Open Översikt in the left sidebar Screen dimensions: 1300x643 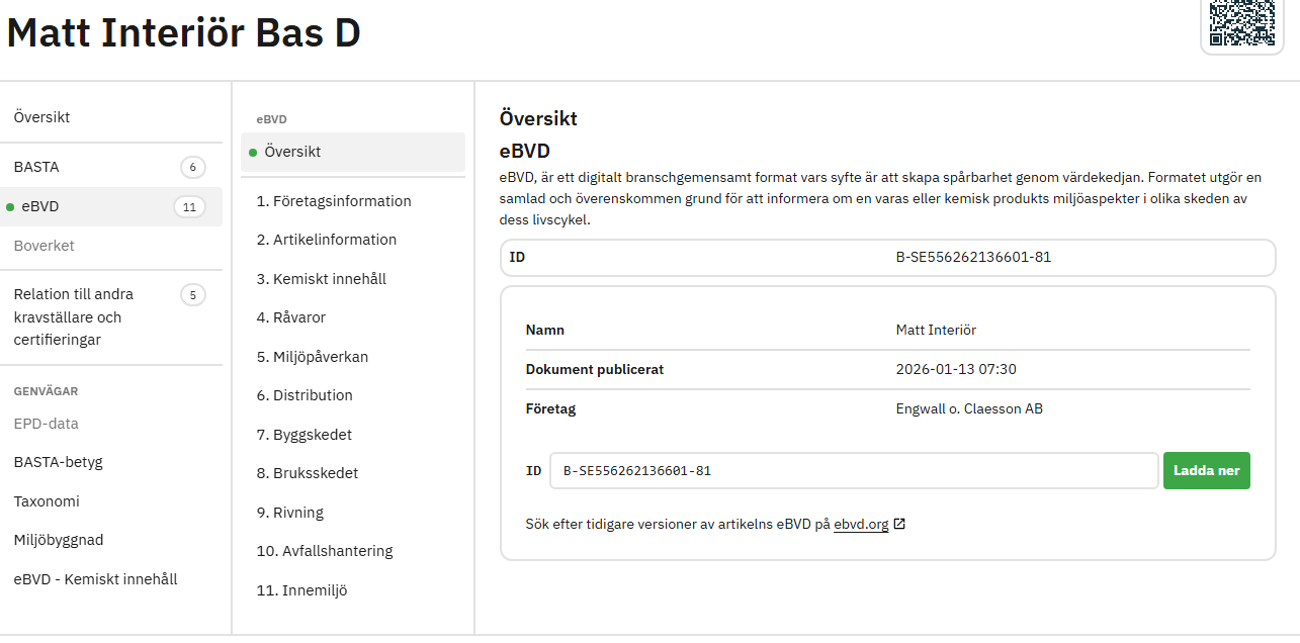tap(42, 117)
